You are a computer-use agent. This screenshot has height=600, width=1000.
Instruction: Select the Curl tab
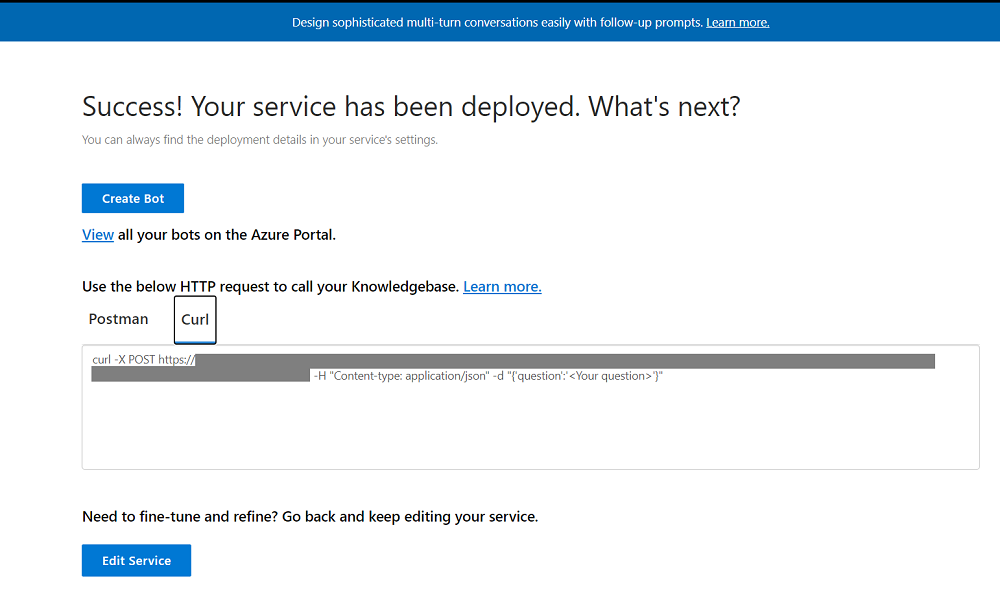pos(195,320)
